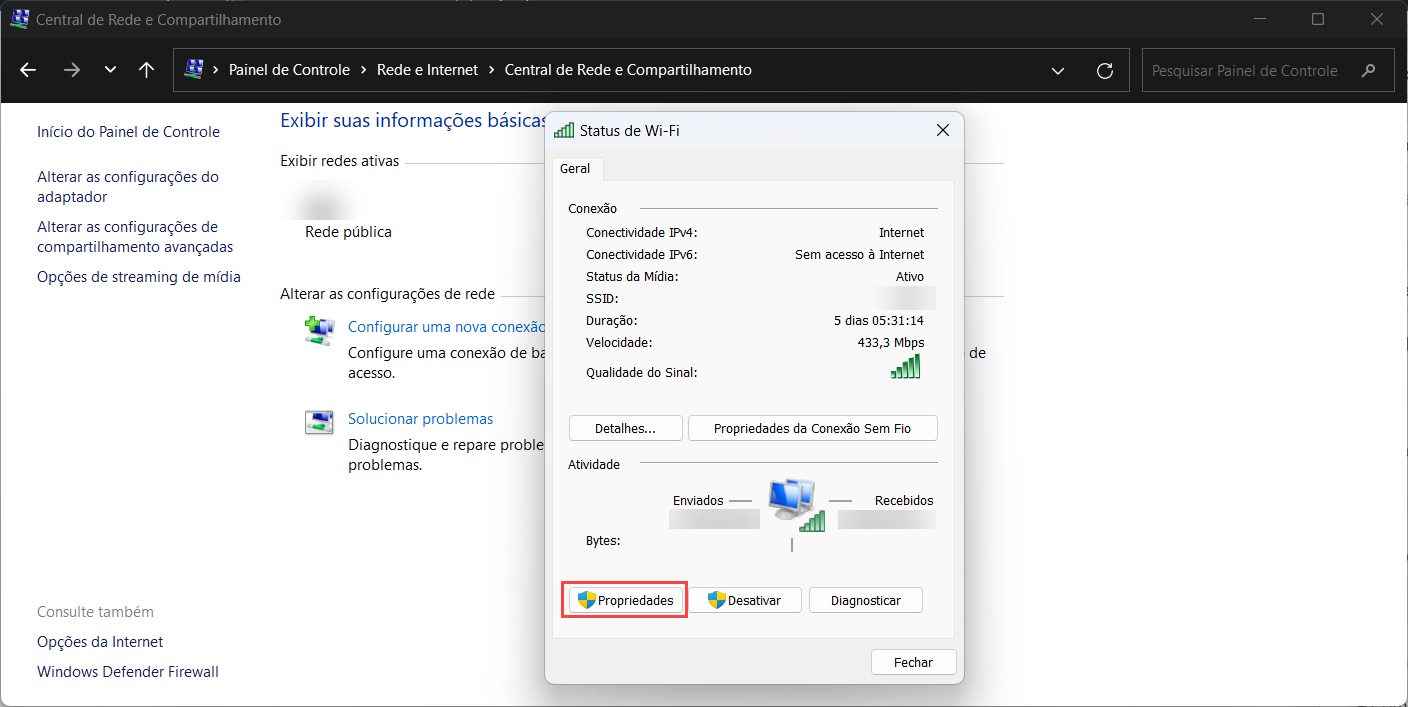Click the back navigation arrow
The width and height of the screenshot is (1408, 707).
pyautogui.click(x=28, y=70)
